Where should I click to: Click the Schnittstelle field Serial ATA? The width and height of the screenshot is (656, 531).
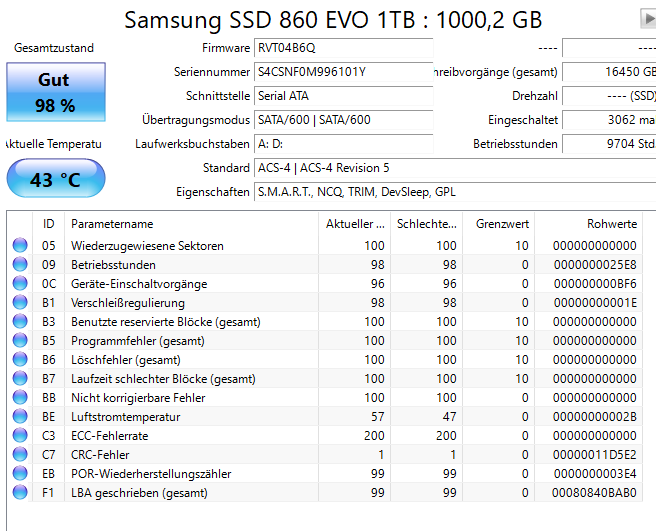click(343, 96)
